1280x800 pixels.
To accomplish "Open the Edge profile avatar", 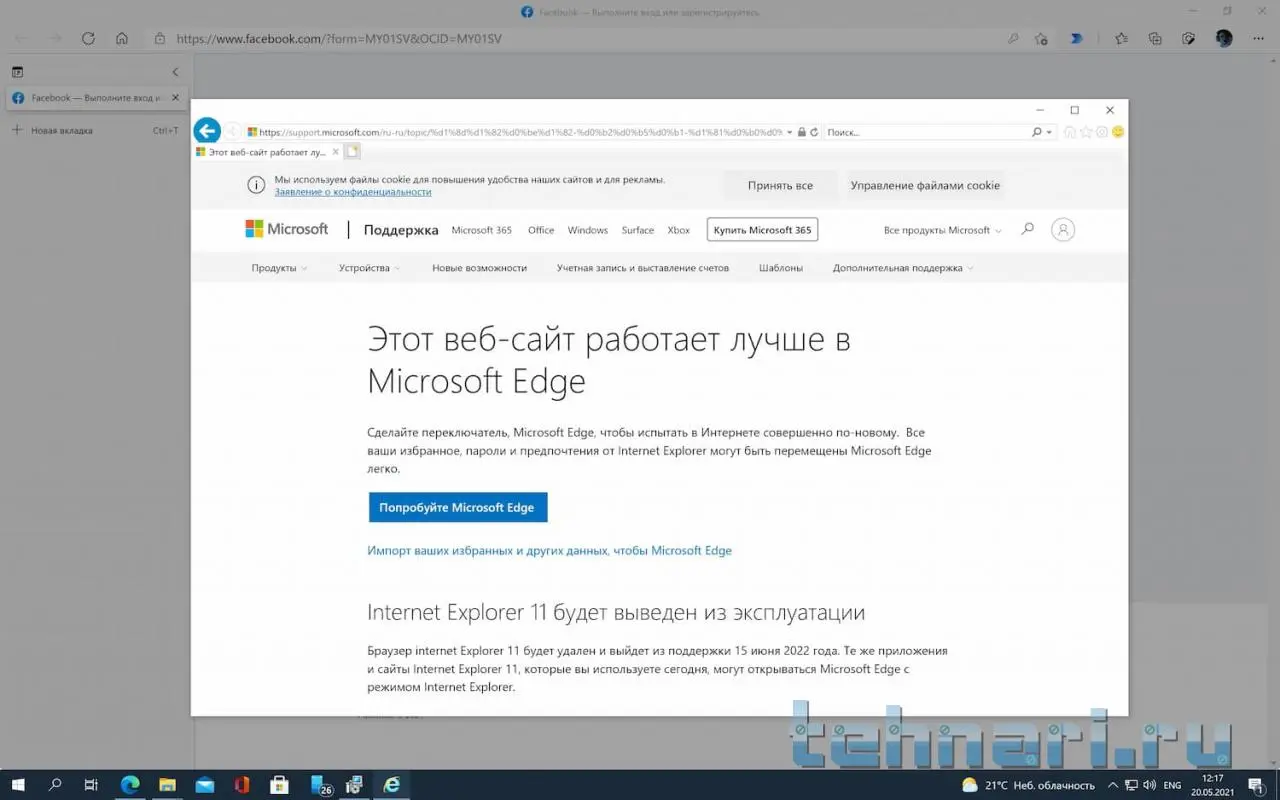I will click(x=1224, y=39).
